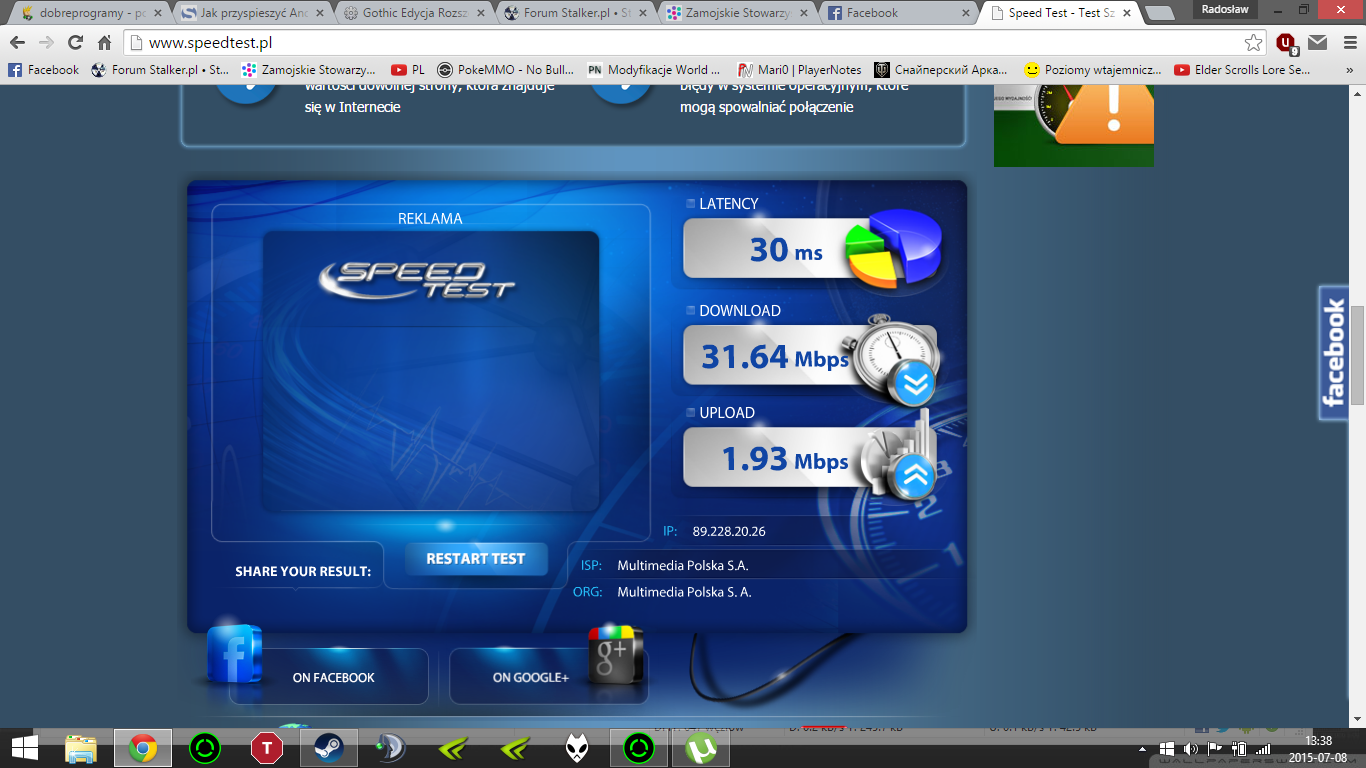Open the PokeMMO - No Bull... bookmark
Screen dimensions: 1366x768
pos(506,70)
